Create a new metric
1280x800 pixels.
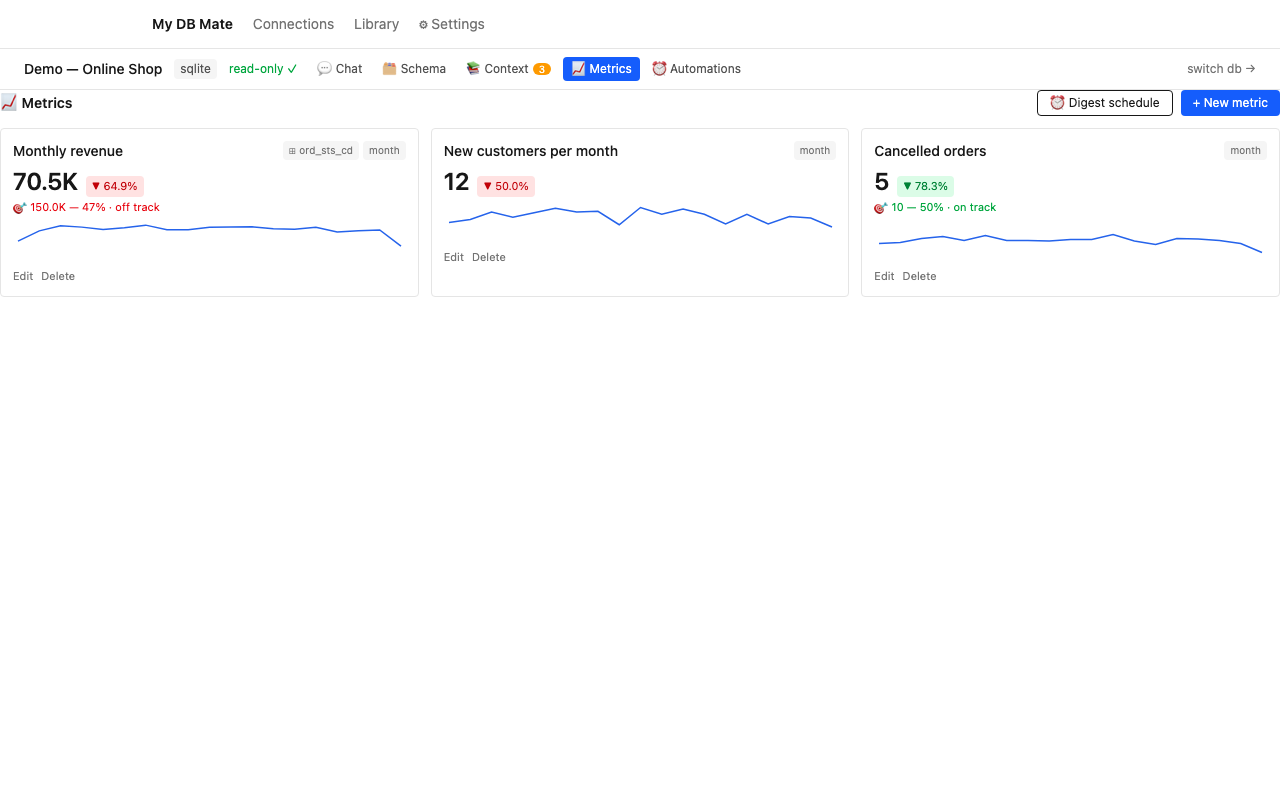(1230, 103)
